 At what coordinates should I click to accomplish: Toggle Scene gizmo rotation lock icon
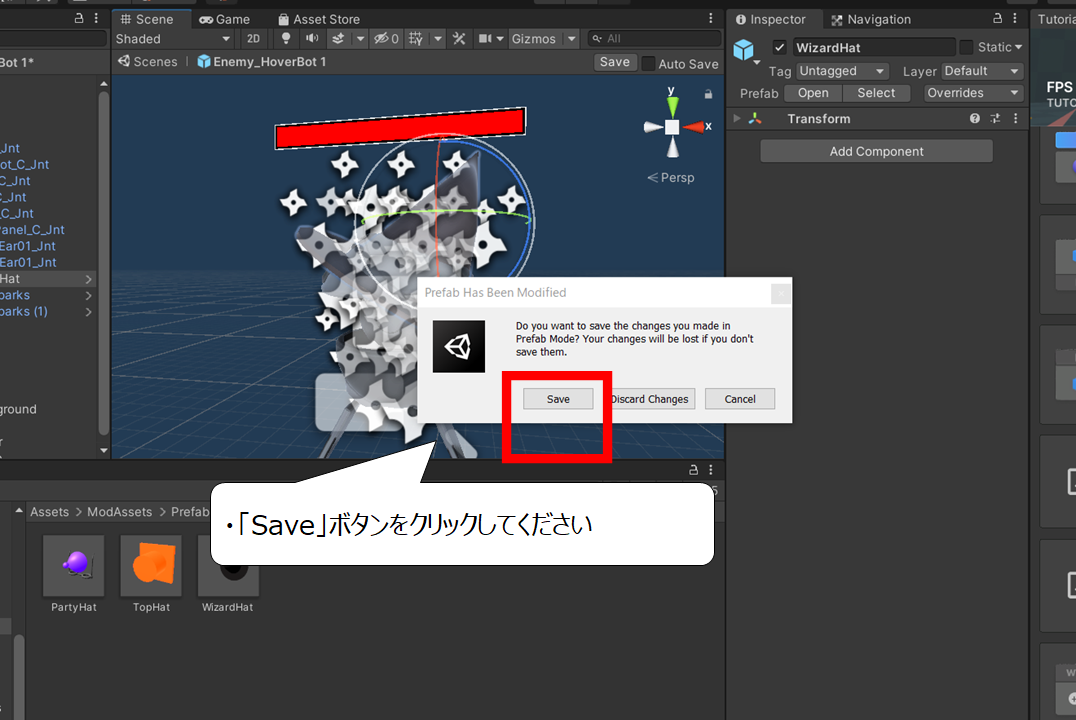(x=708, y=94)
